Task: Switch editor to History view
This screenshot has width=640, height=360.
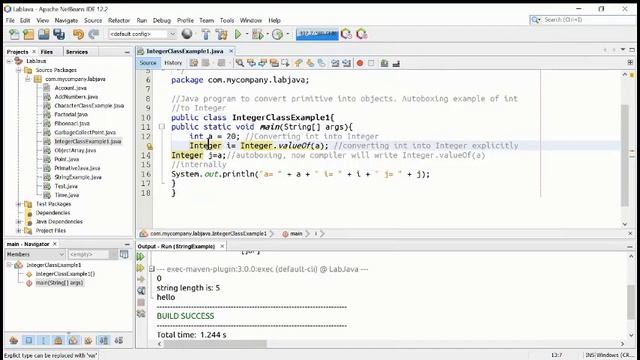Action: 173,63
